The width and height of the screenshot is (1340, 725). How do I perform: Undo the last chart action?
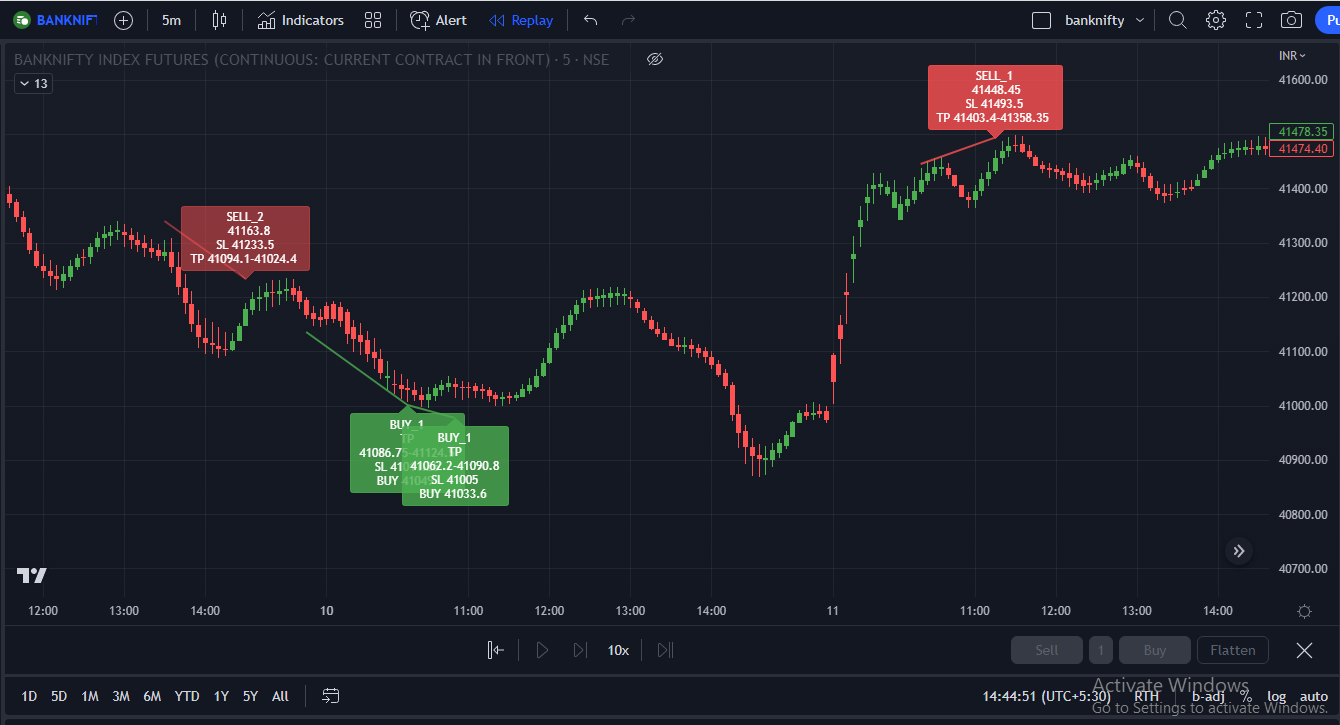591,20
